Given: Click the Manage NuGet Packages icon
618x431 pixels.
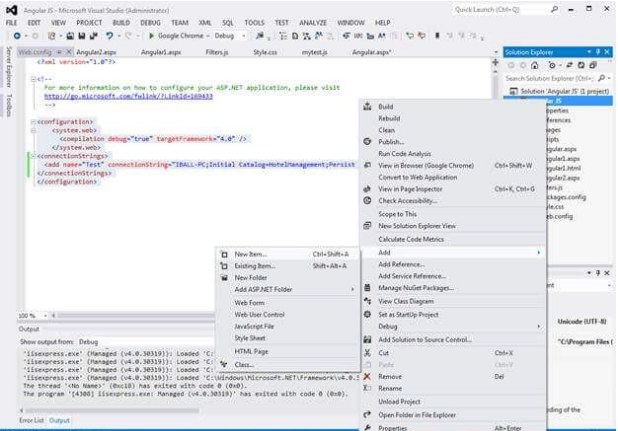Looking at the screenshot, I should (367, 288).
